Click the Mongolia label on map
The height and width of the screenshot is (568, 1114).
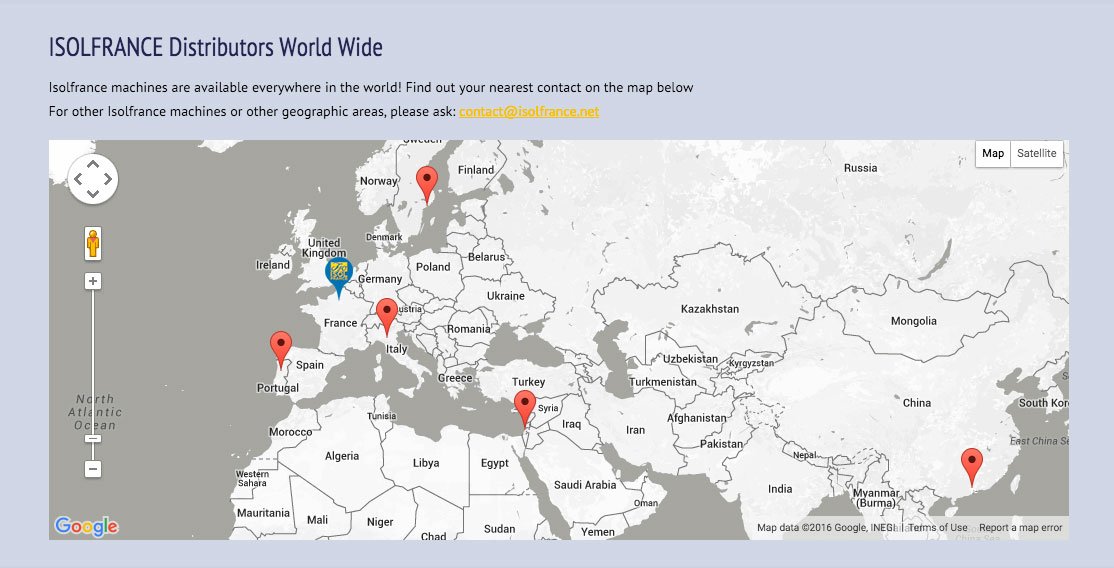pyautogui.click(x=914, y=321)
